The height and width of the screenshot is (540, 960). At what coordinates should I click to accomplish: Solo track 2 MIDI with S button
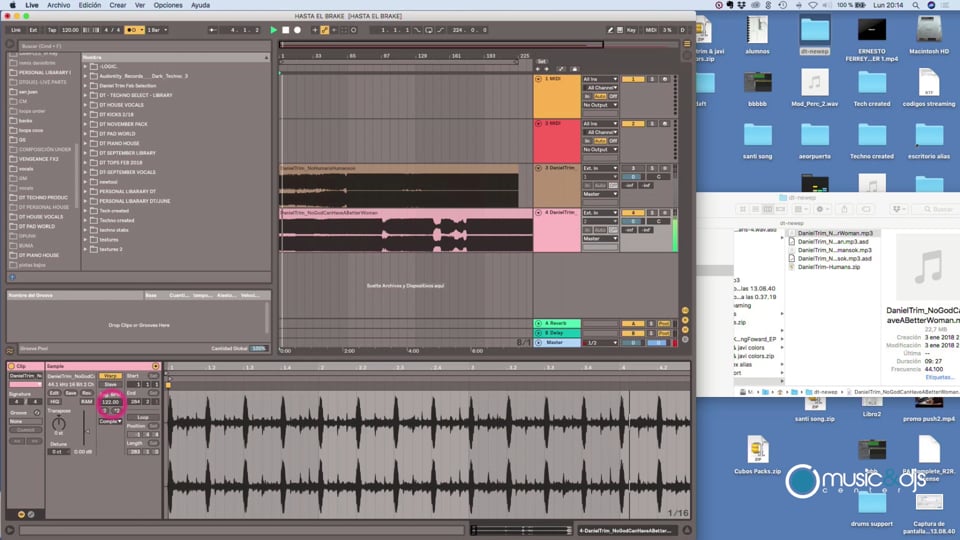653,124
